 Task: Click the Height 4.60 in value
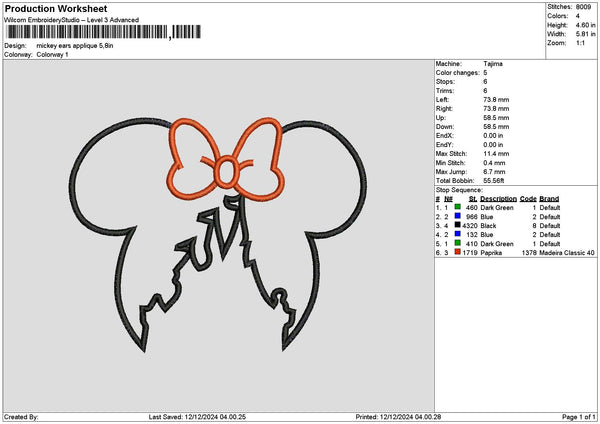585,25
